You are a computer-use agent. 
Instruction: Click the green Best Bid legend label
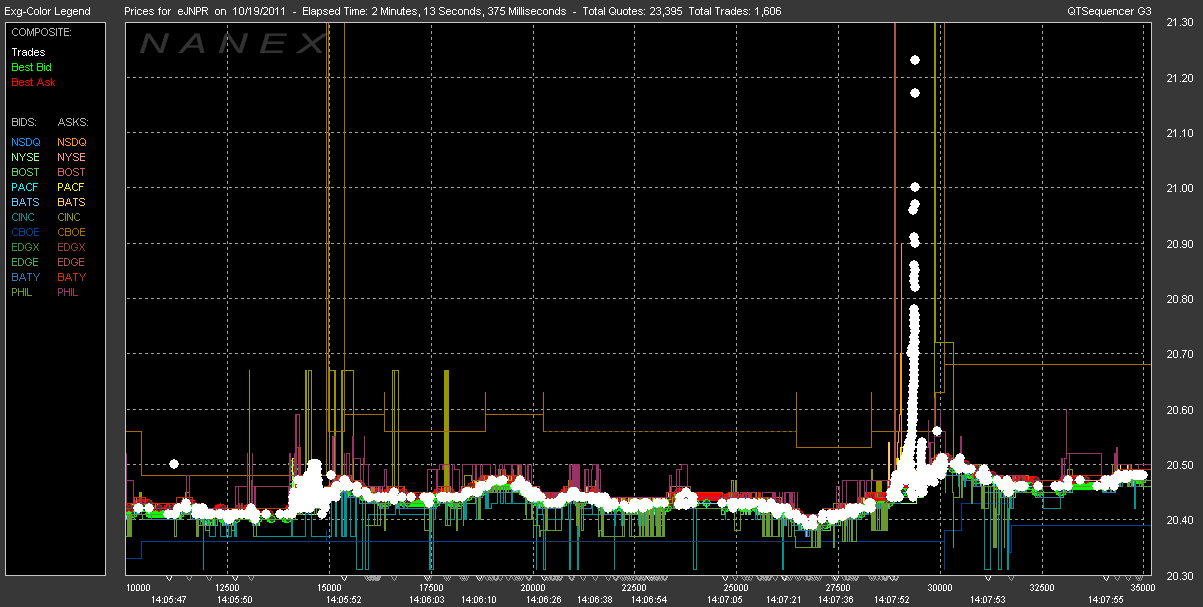tap(31, 67)
